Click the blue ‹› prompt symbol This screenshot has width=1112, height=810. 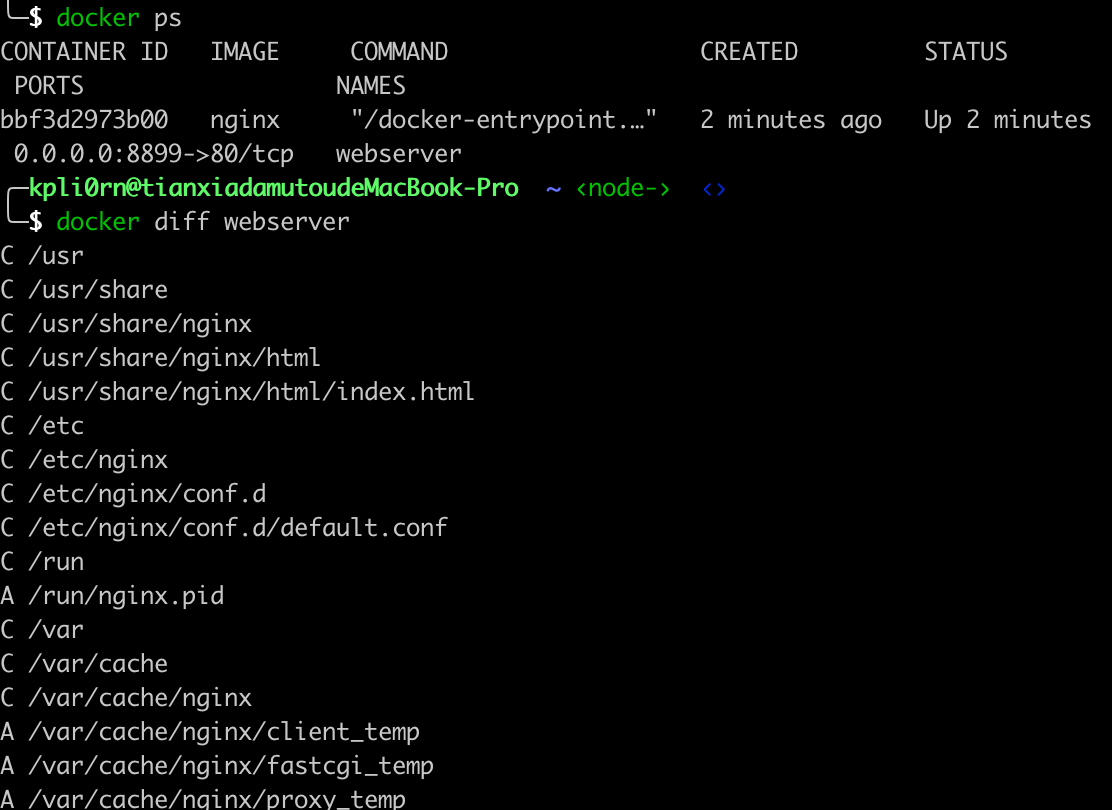(713, 188)
